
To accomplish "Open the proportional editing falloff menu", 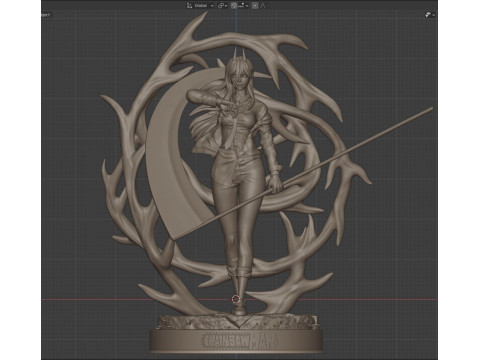I will [263, 6].
